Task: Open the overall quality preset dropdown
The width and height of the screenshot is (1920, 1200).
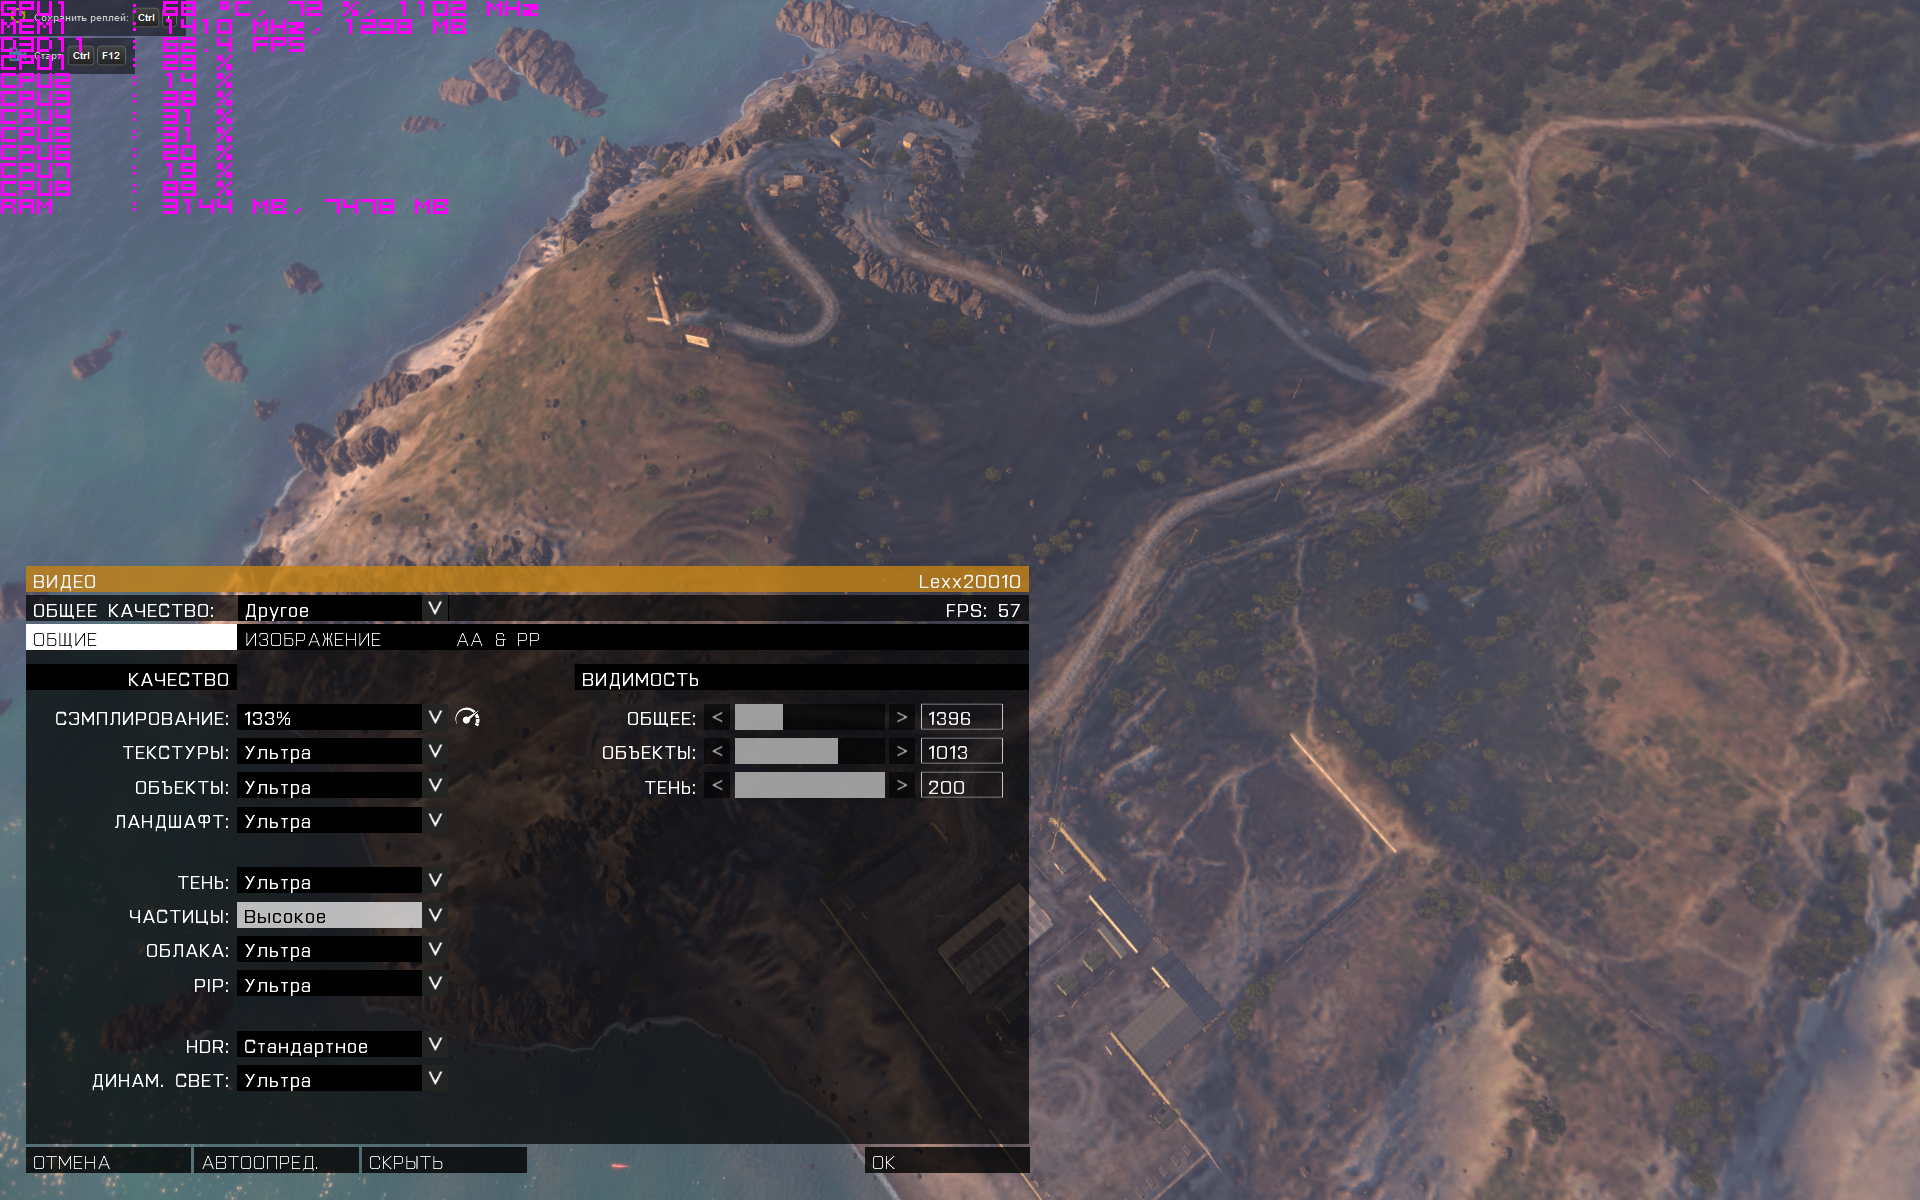Action: tap(435, 608)
